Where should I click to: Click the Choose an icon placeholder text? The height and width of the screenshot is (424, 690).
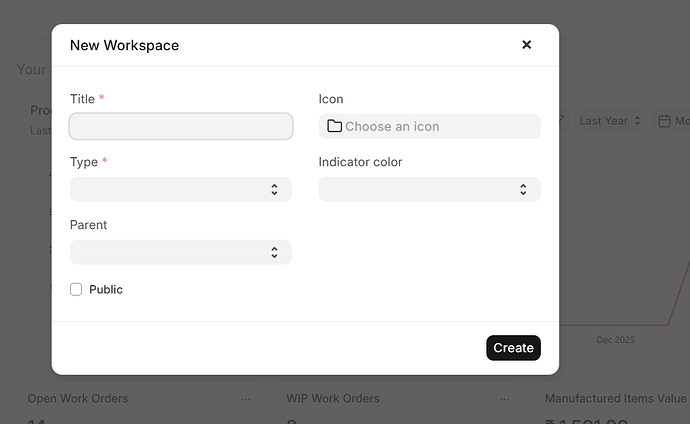point(392,126)
